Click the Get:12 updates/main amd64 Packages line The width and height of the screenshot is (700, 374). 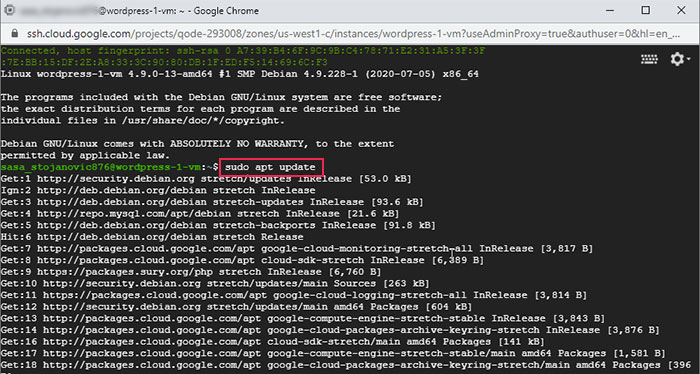[237, 307]
